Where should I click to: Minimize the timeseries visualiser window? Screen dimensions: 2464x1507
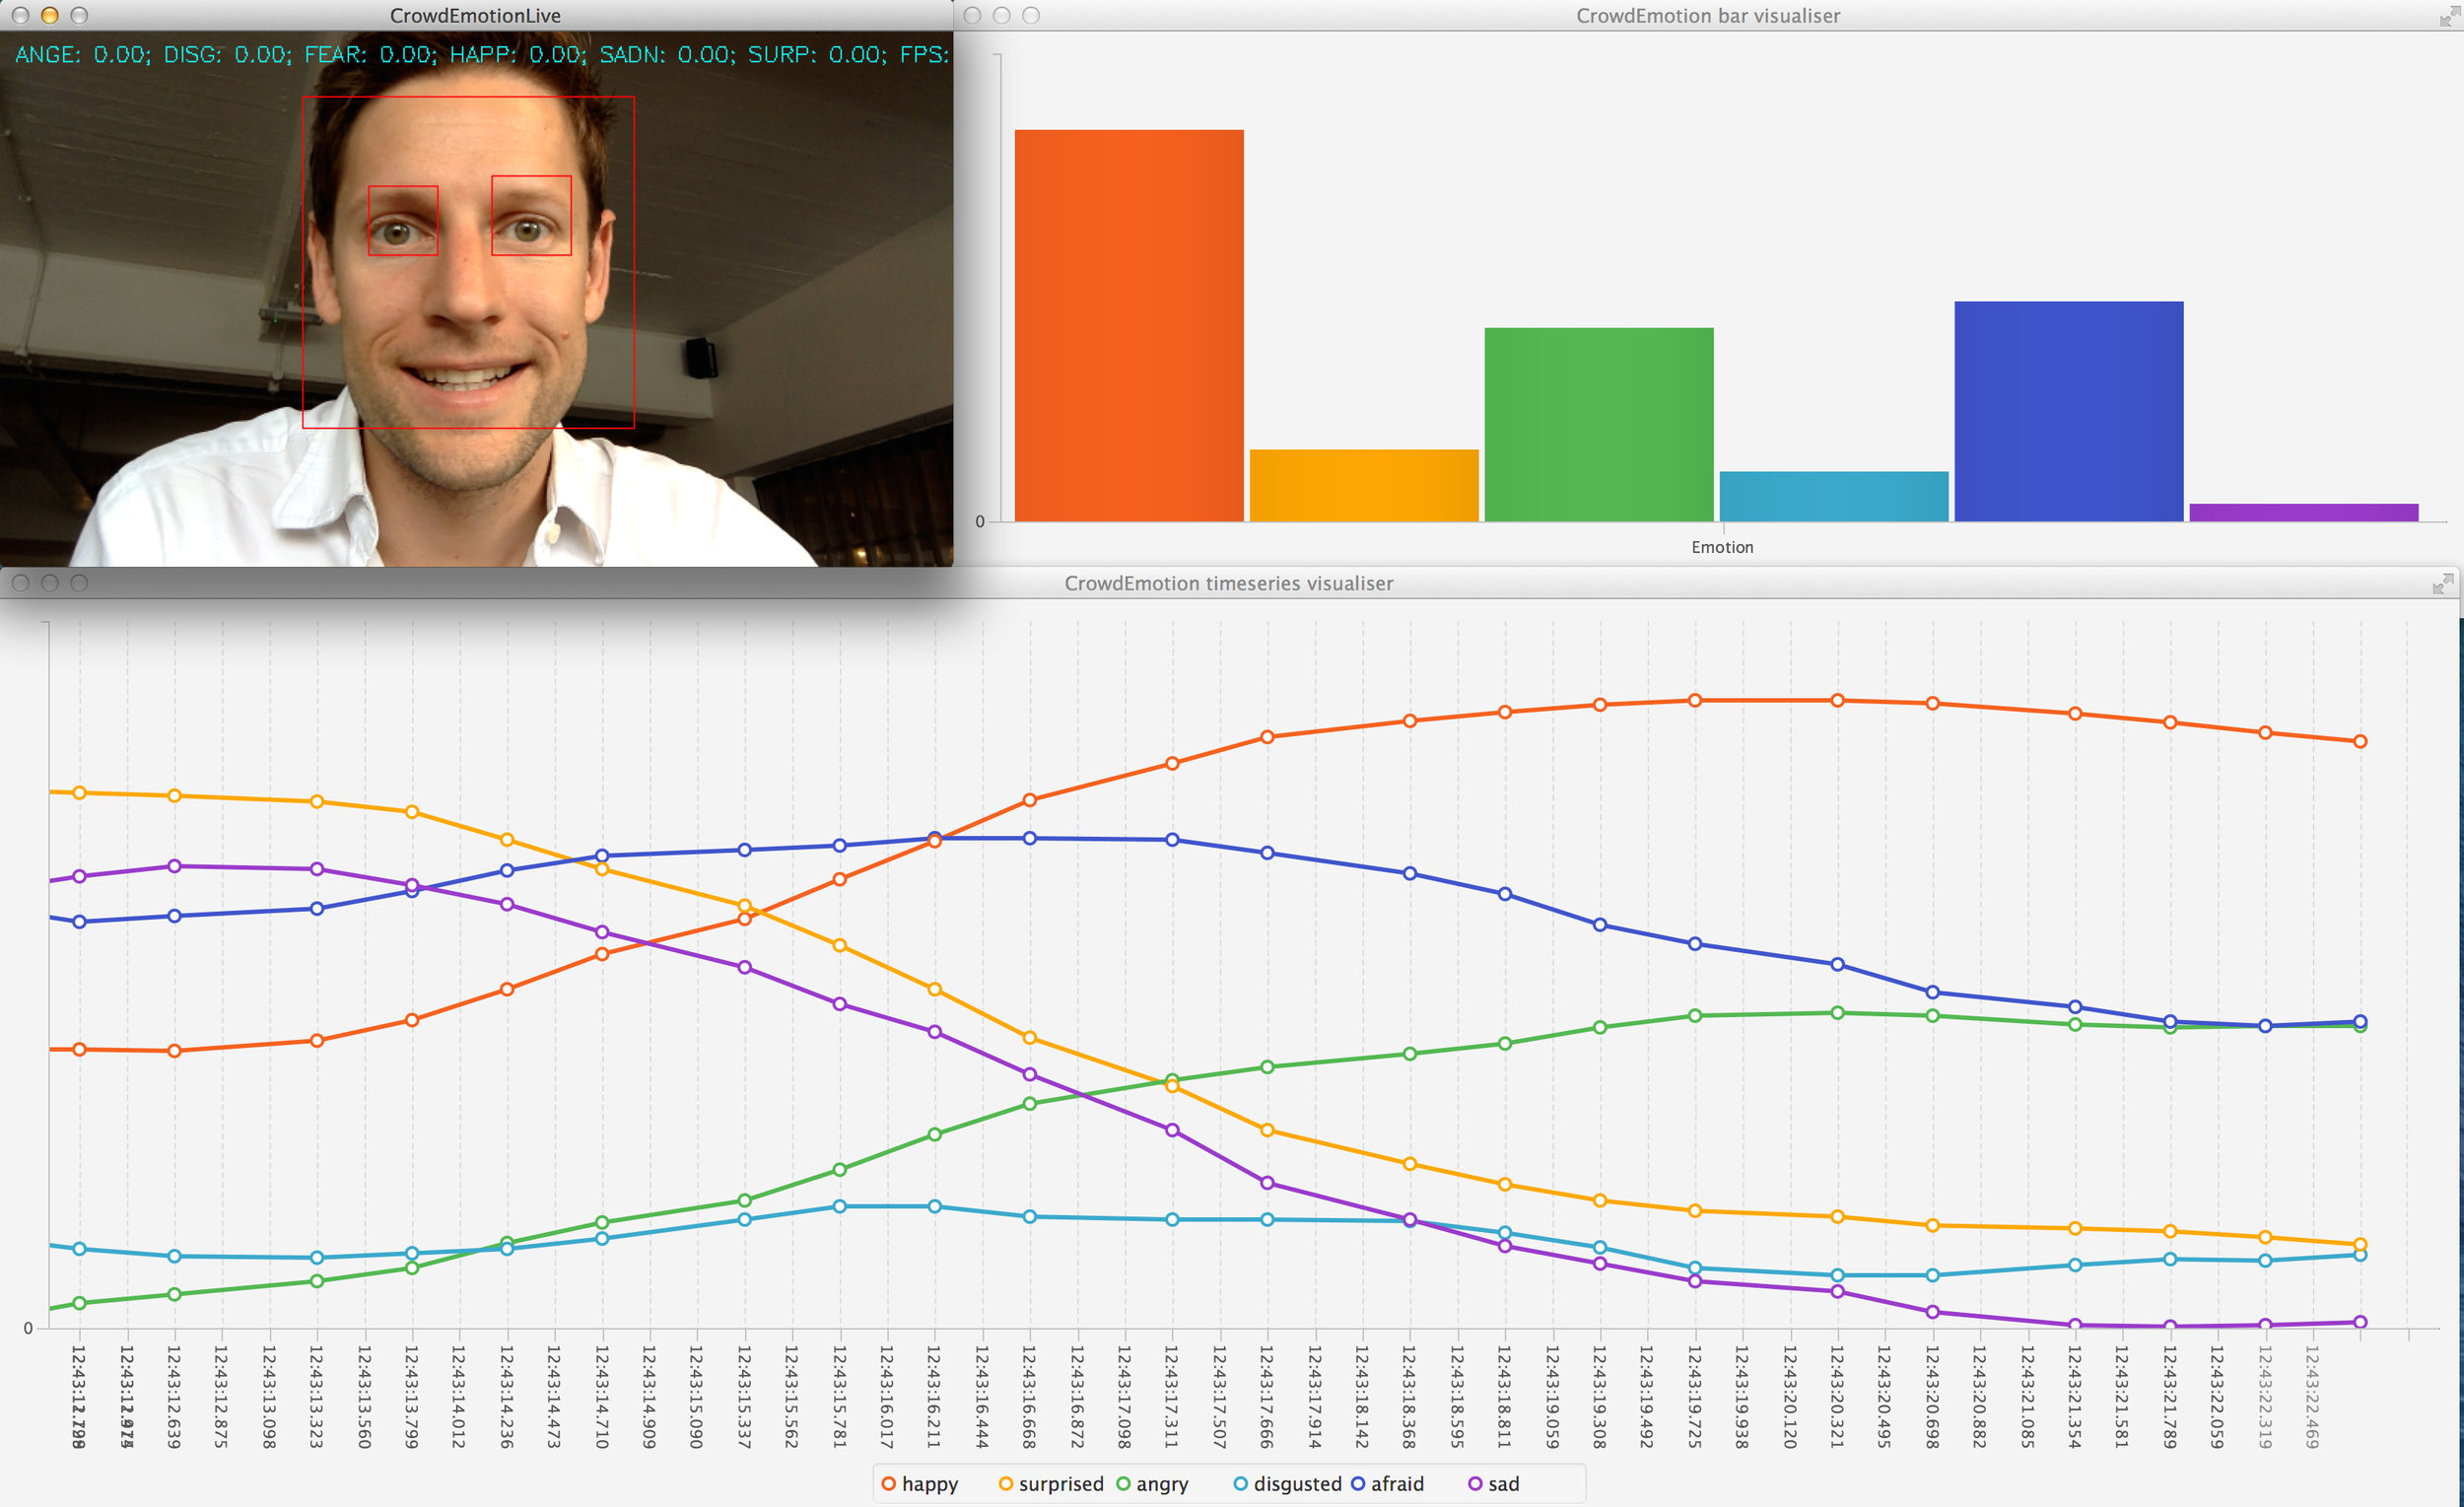click(x=49, y=583)
